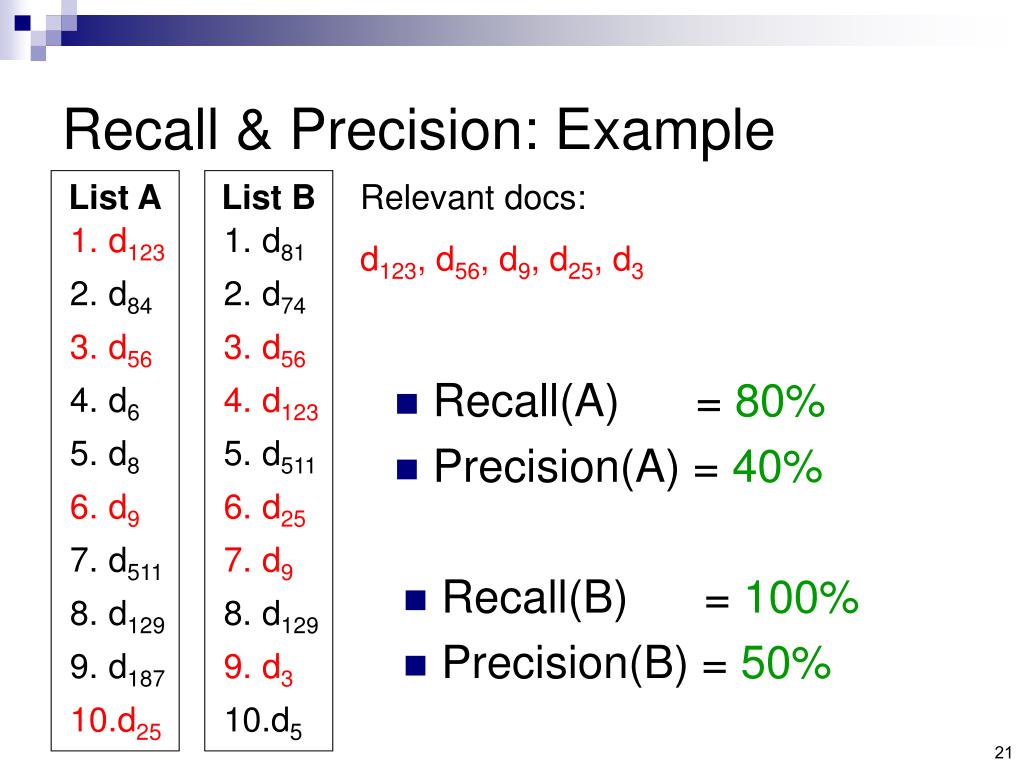Click the slide number 21

(x=1003, y=752)
